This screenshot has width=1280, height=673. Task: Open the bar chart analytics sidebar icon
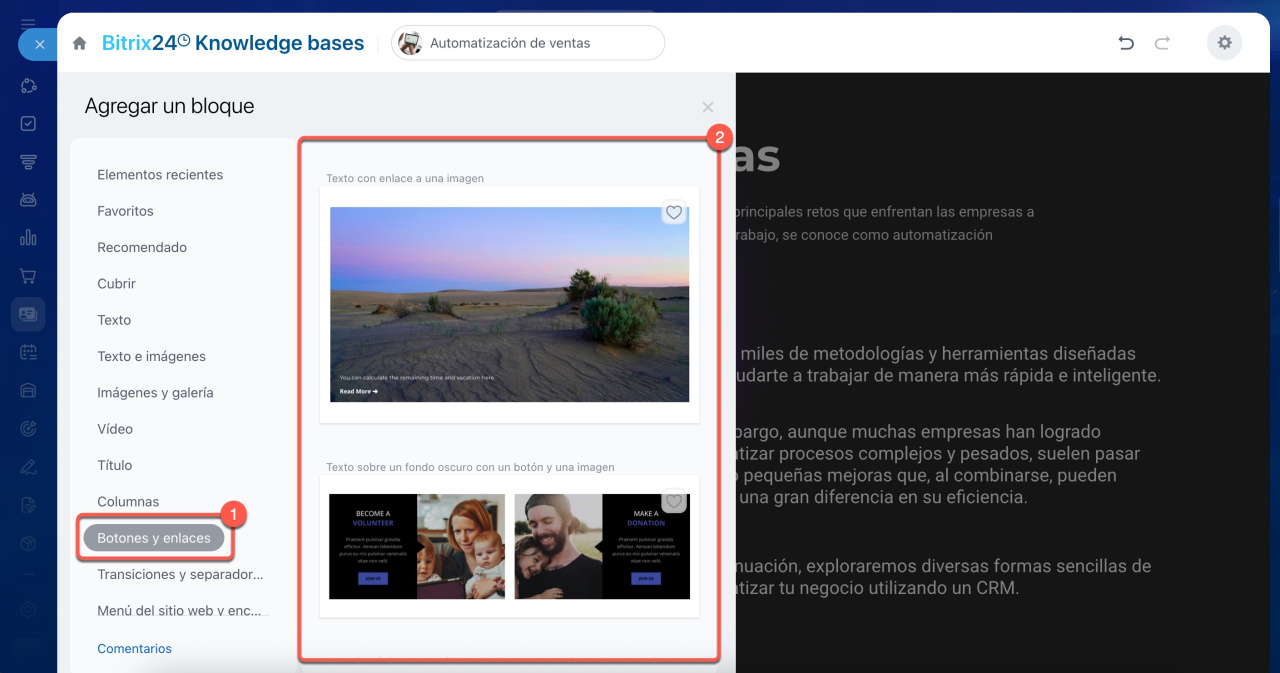coord(28,238)
